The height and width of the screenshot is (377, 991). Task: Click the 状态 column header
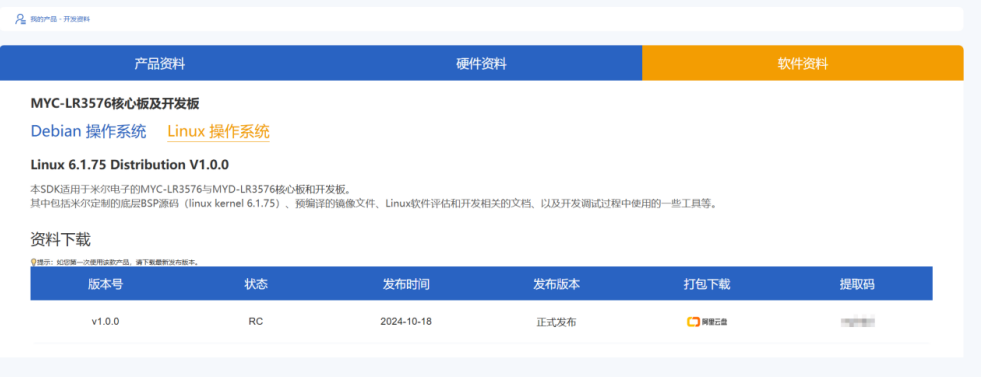pos(256,284)
